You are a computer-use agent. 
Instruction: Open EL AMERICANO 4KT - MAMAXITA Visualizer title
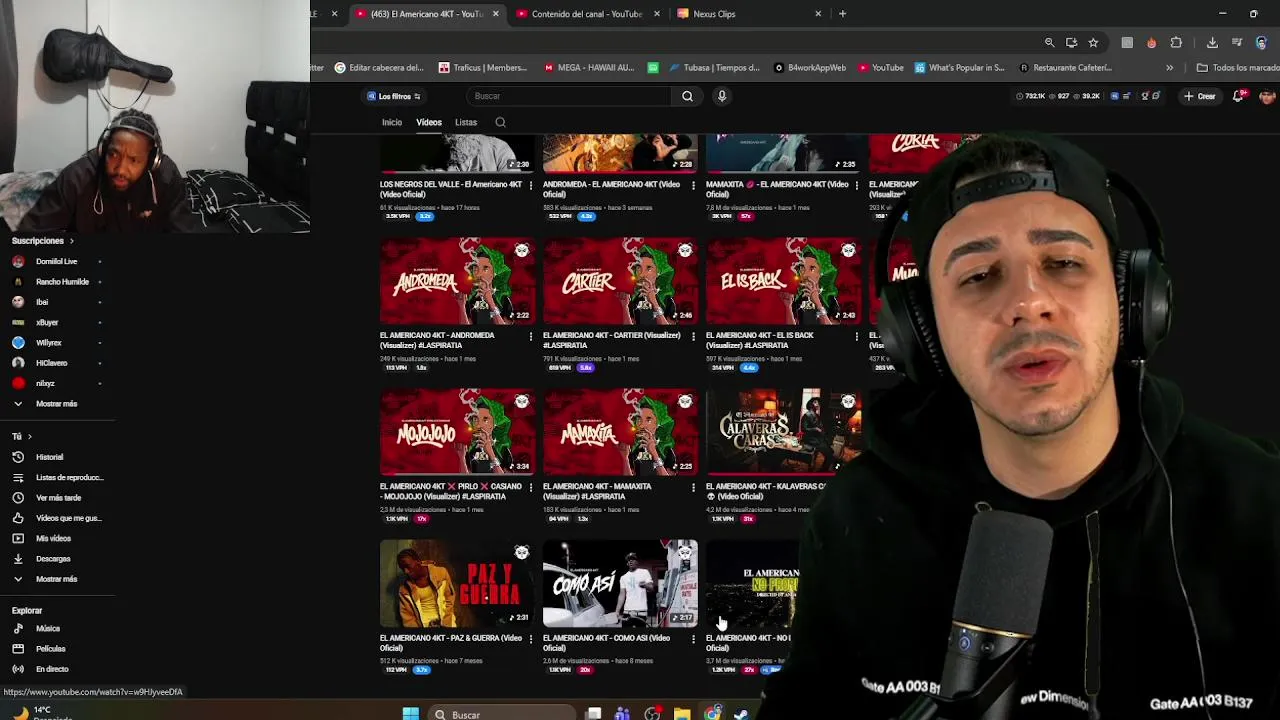point(597,491)
